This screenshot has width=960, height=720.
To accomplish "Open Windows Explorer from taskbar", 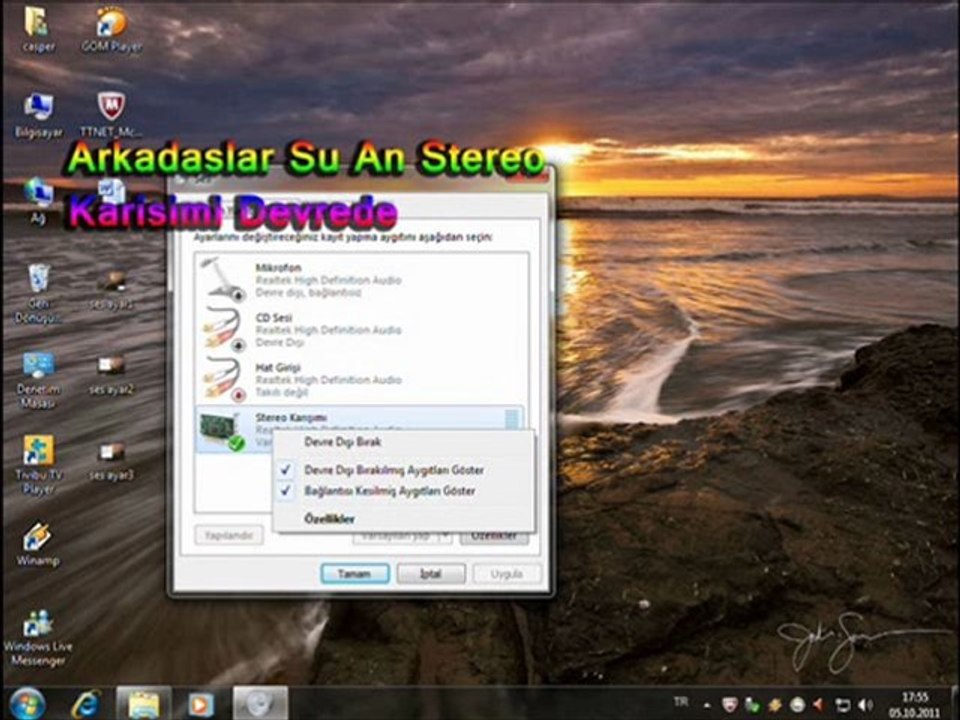I will (144, 704).
